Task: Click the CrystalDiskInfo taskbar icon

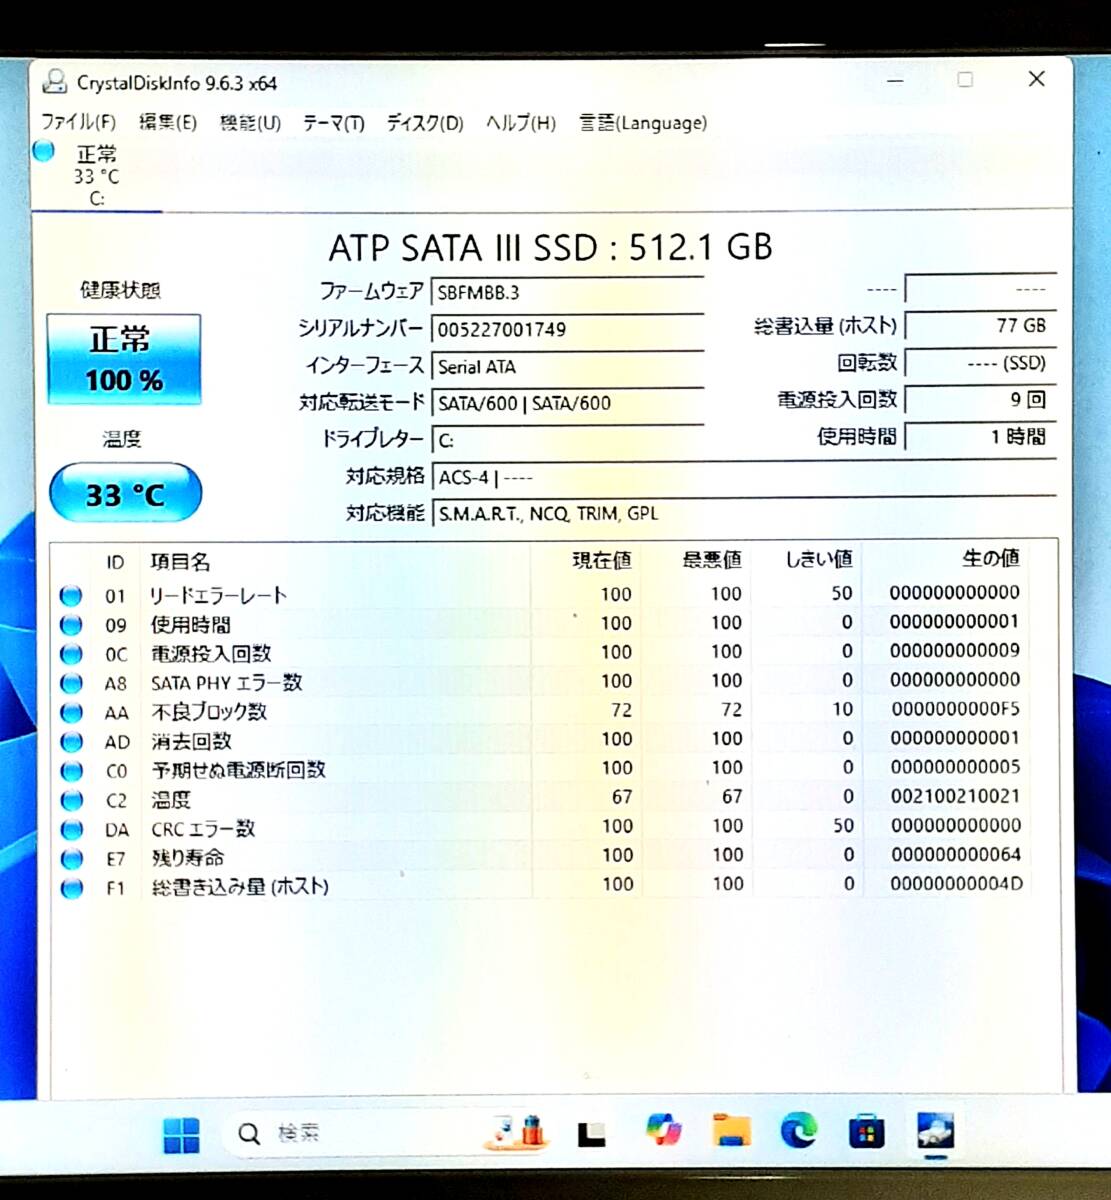Action: [x=935, y=1131]
